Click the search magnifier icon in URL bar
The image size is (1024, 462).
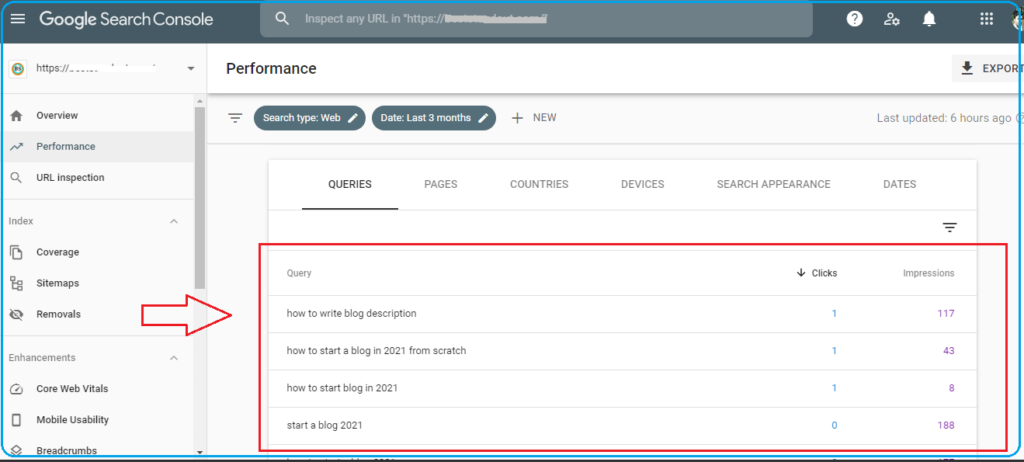[282, 19]
